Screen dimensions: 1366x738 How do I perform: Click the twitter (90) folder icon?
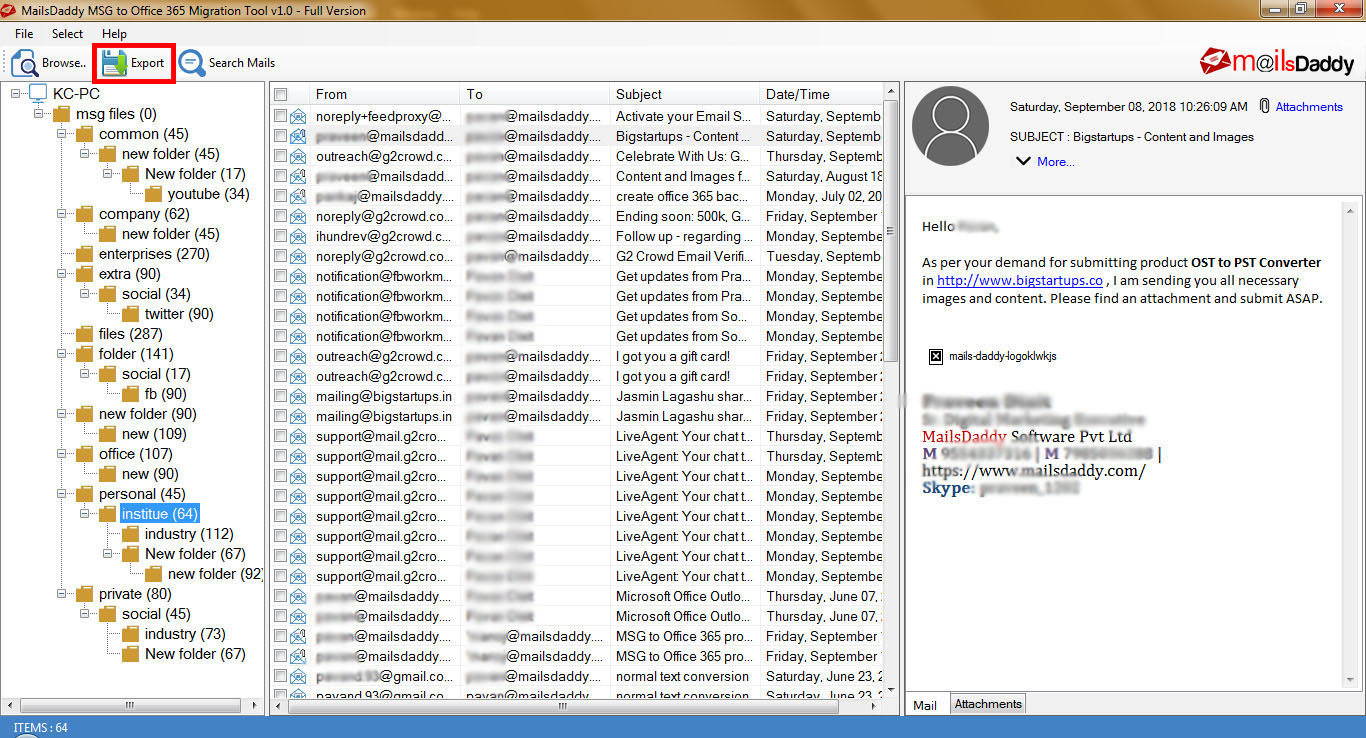pyautogui.click(x=131, y=314)
